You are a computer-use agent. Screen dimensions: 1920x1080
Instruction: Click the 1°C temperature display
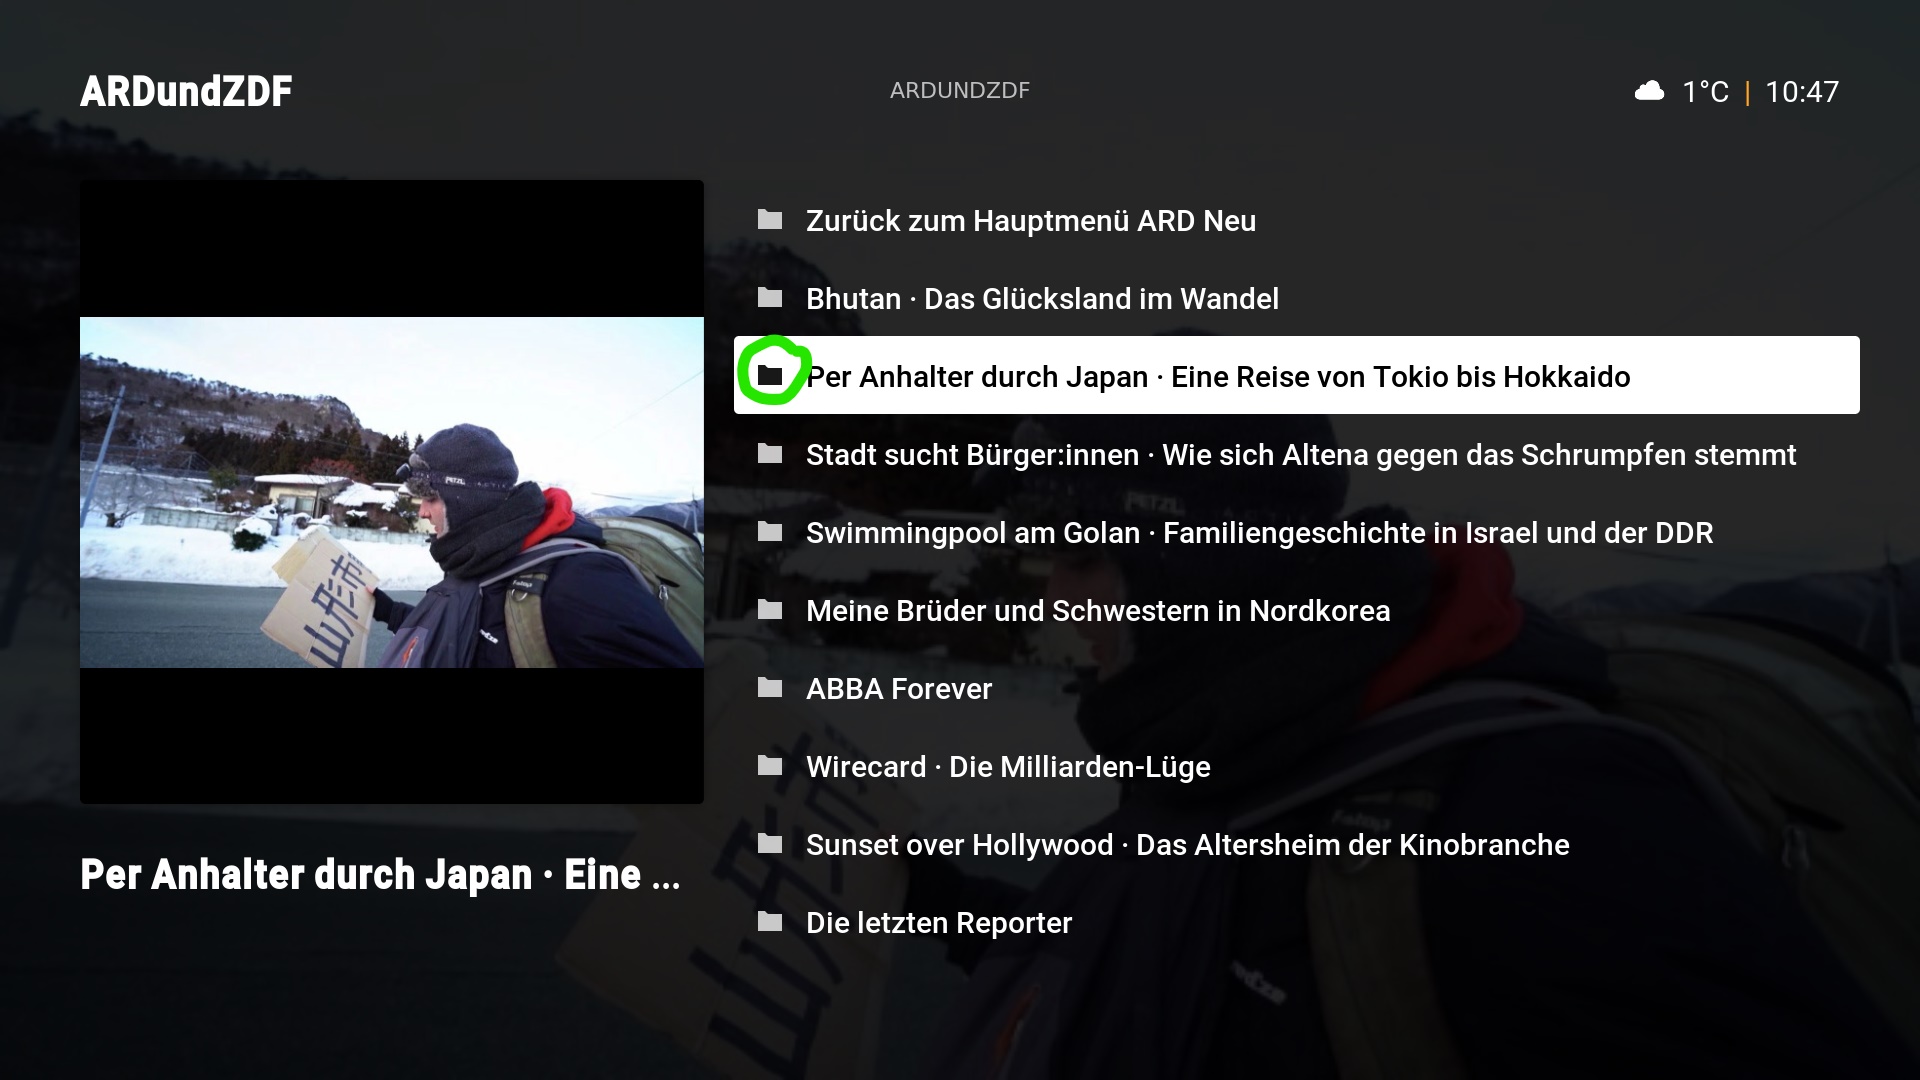click(1705, 92)
